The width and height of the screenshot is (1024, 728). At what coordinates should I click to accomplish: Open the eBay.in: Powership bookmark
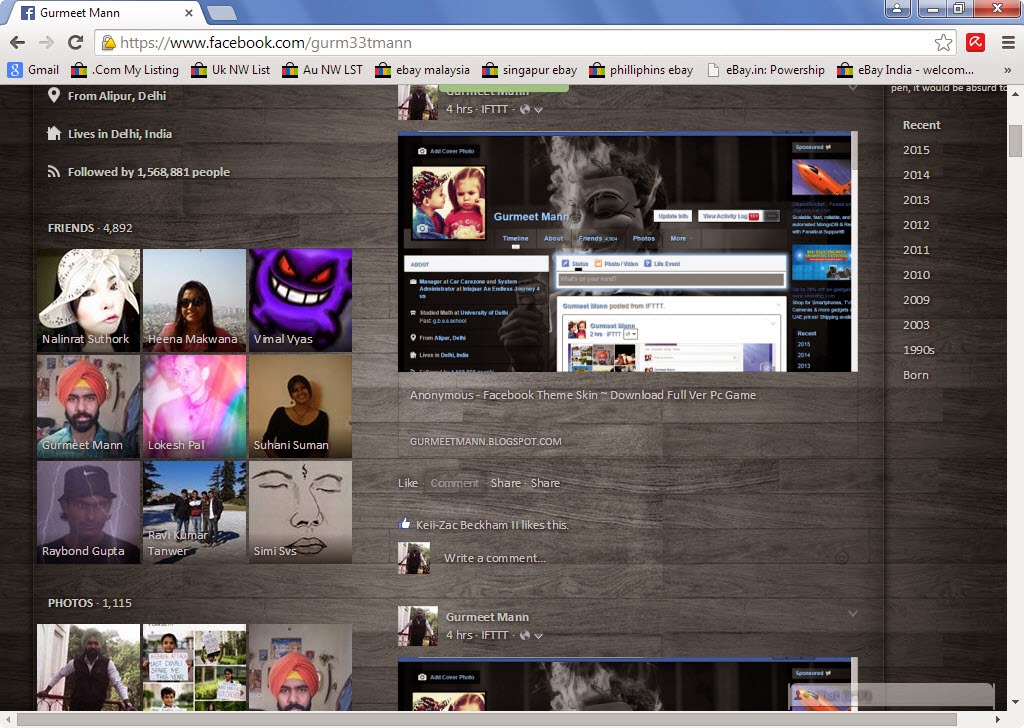pyautogui.click(x=765, y=70)
